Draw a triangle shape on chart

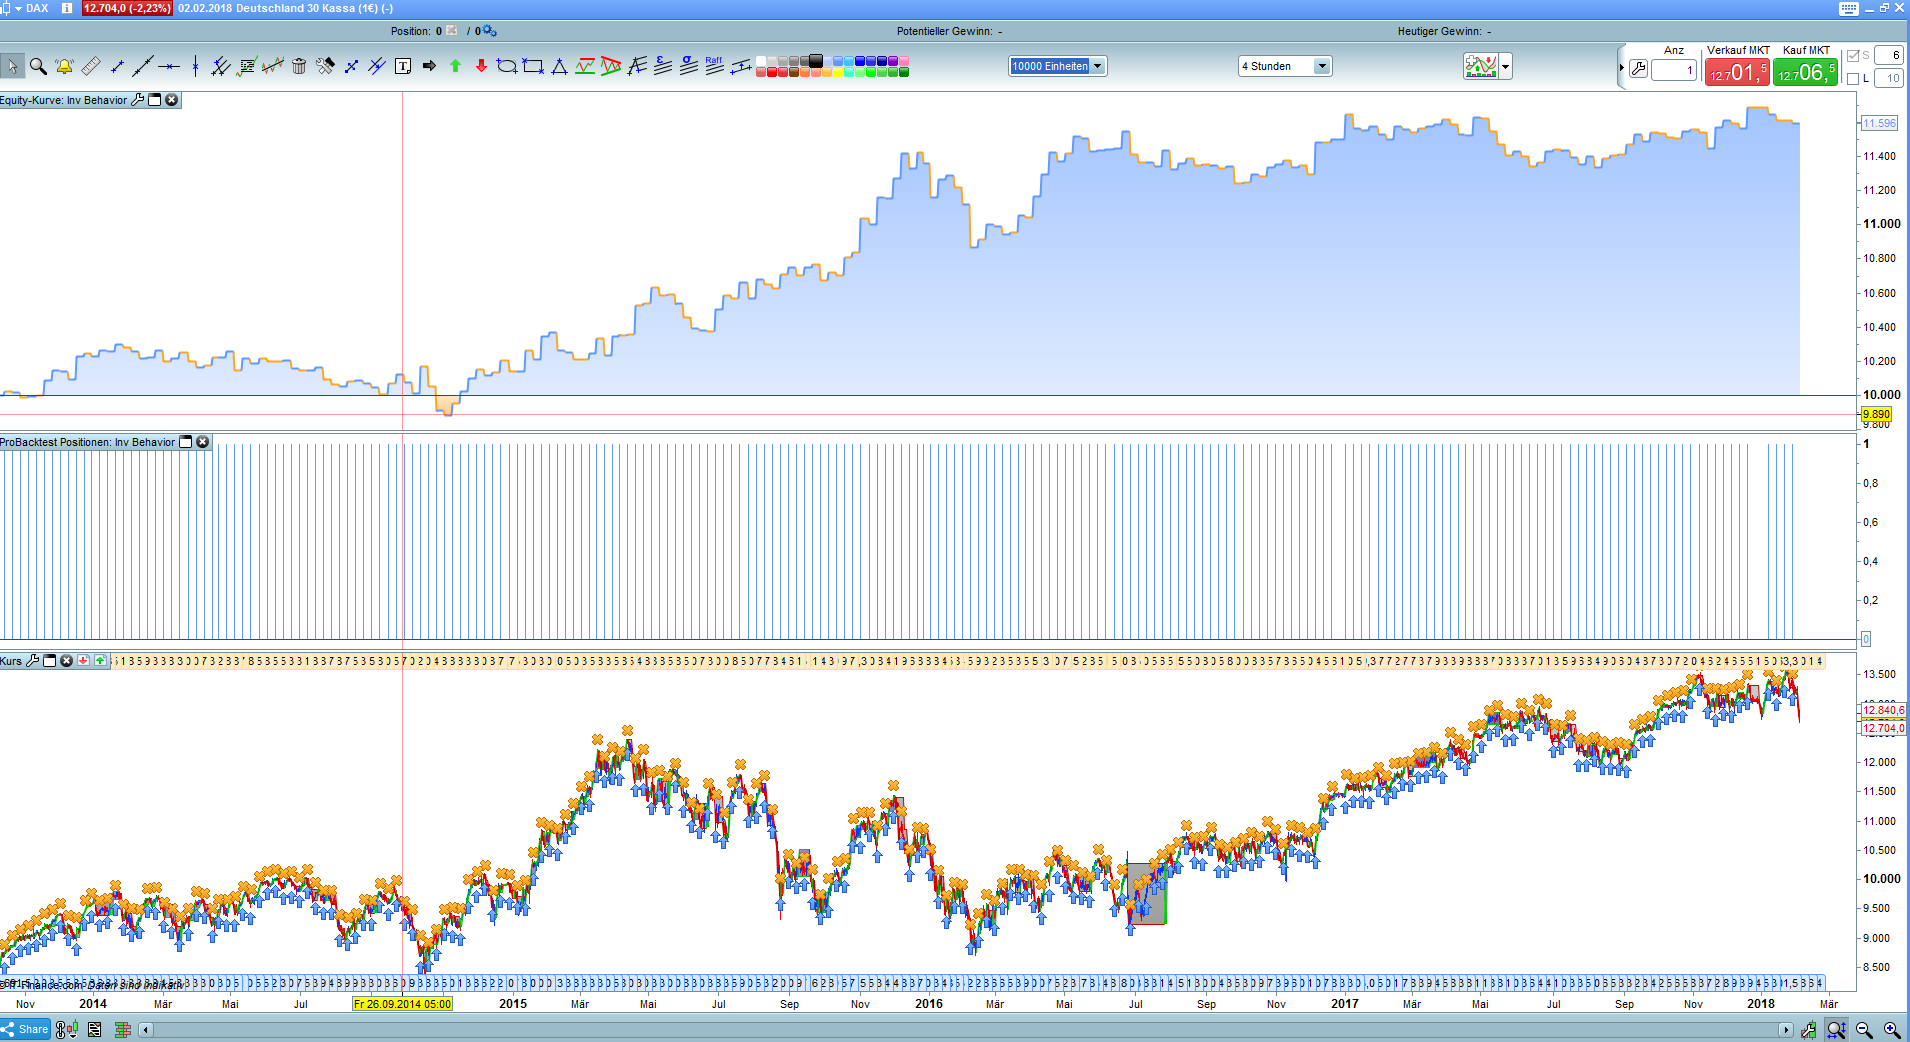tap(559, 67)
